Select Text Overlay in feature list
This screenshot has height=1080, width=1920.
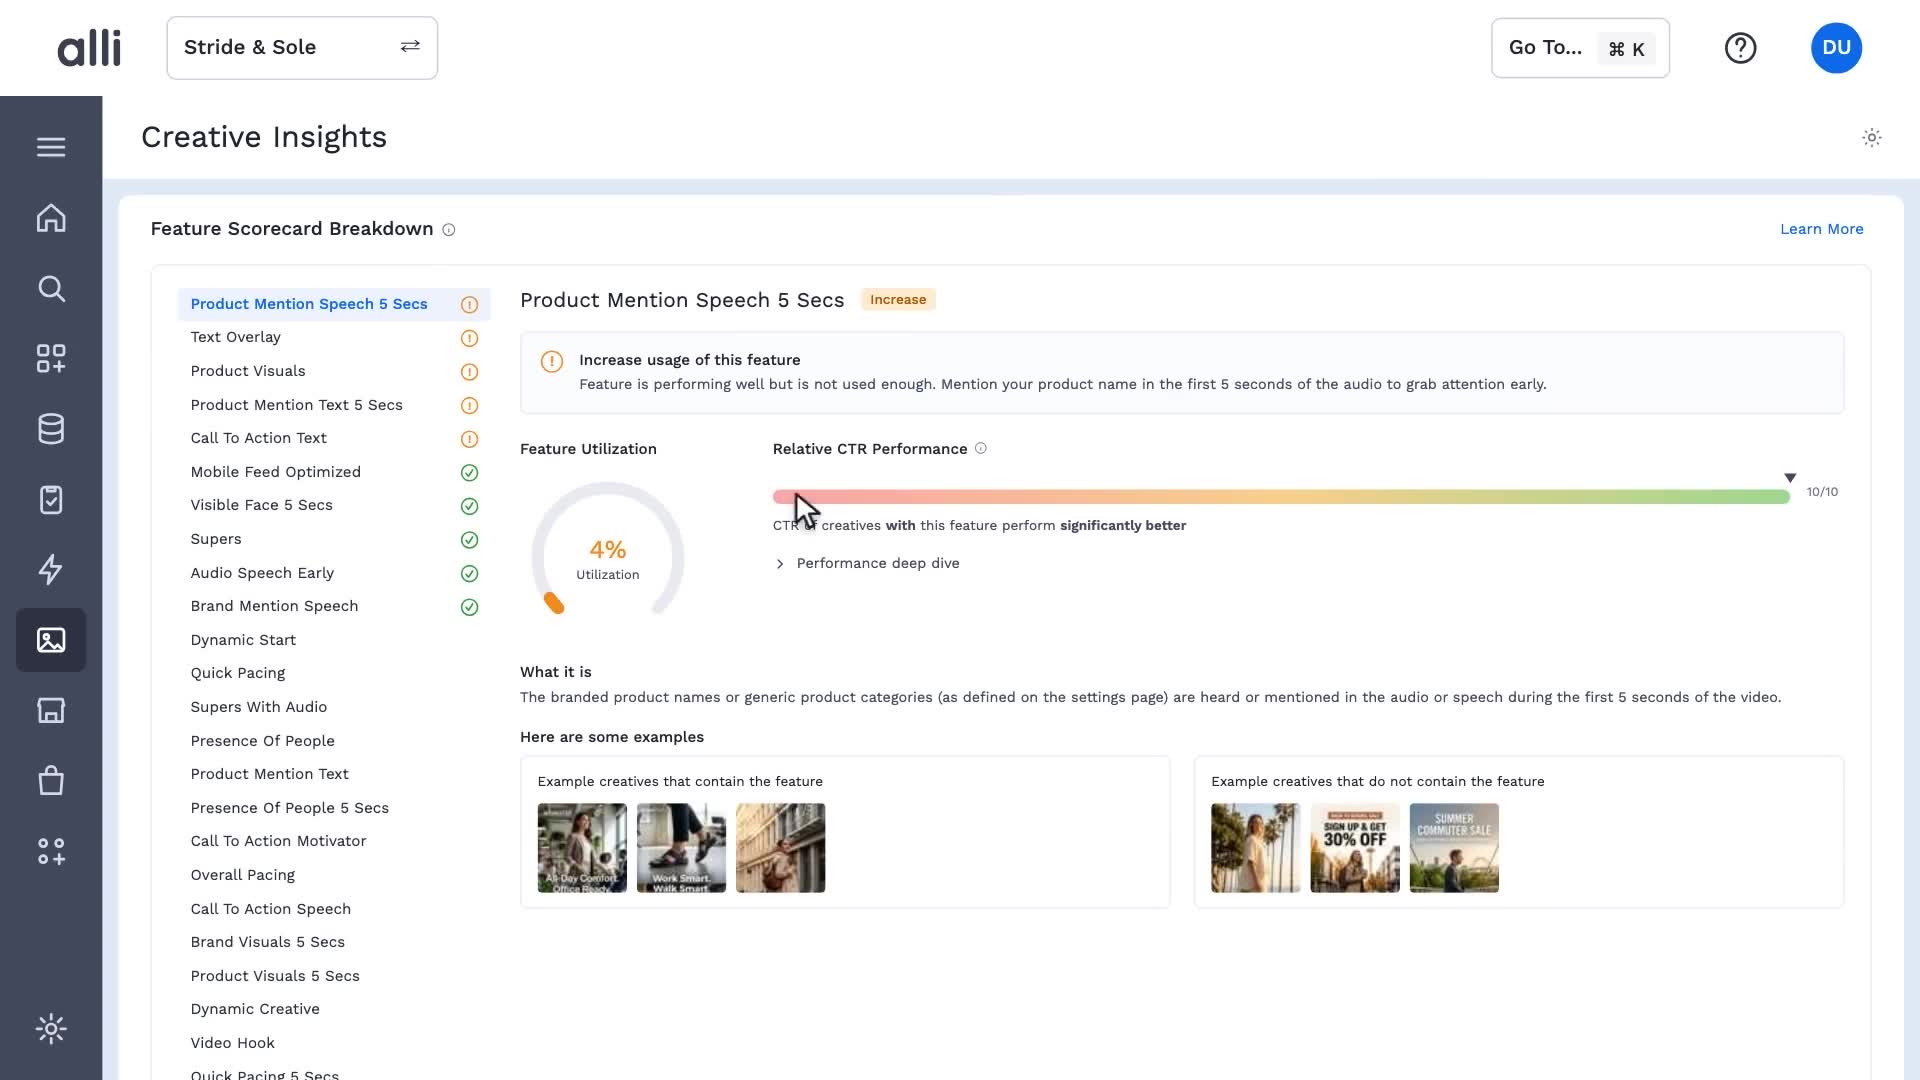pyautogui.click(x=236, y=337)
